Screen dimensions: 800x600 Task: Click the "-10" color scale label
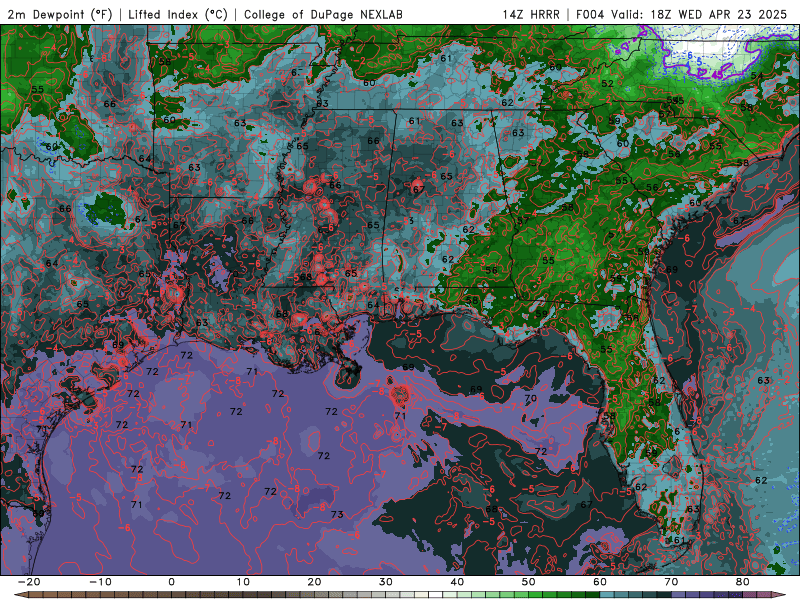coord(100,582)
